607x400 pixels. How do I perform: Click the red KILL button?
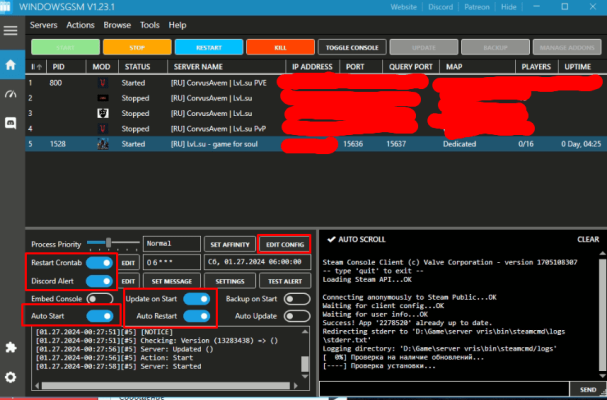(x=280, y=47)
